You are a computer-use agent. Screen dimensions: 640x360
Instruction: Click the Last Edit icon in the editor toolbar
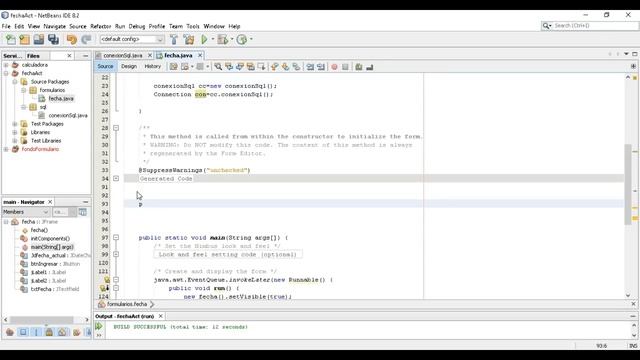pos(173,67)
